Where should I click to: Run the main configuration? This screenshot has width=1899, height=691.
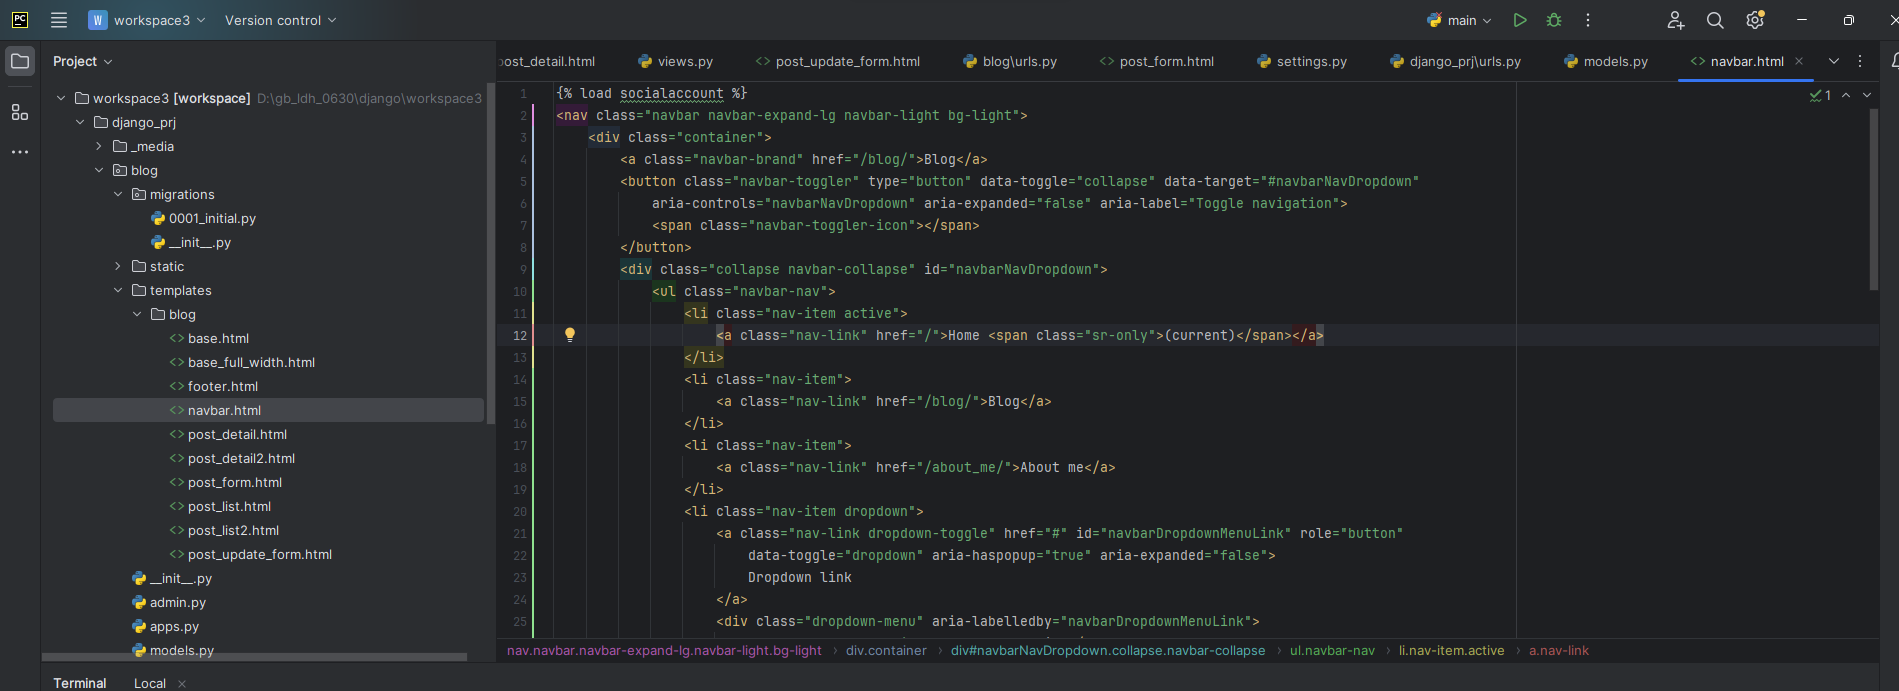tap(1520, 20)
